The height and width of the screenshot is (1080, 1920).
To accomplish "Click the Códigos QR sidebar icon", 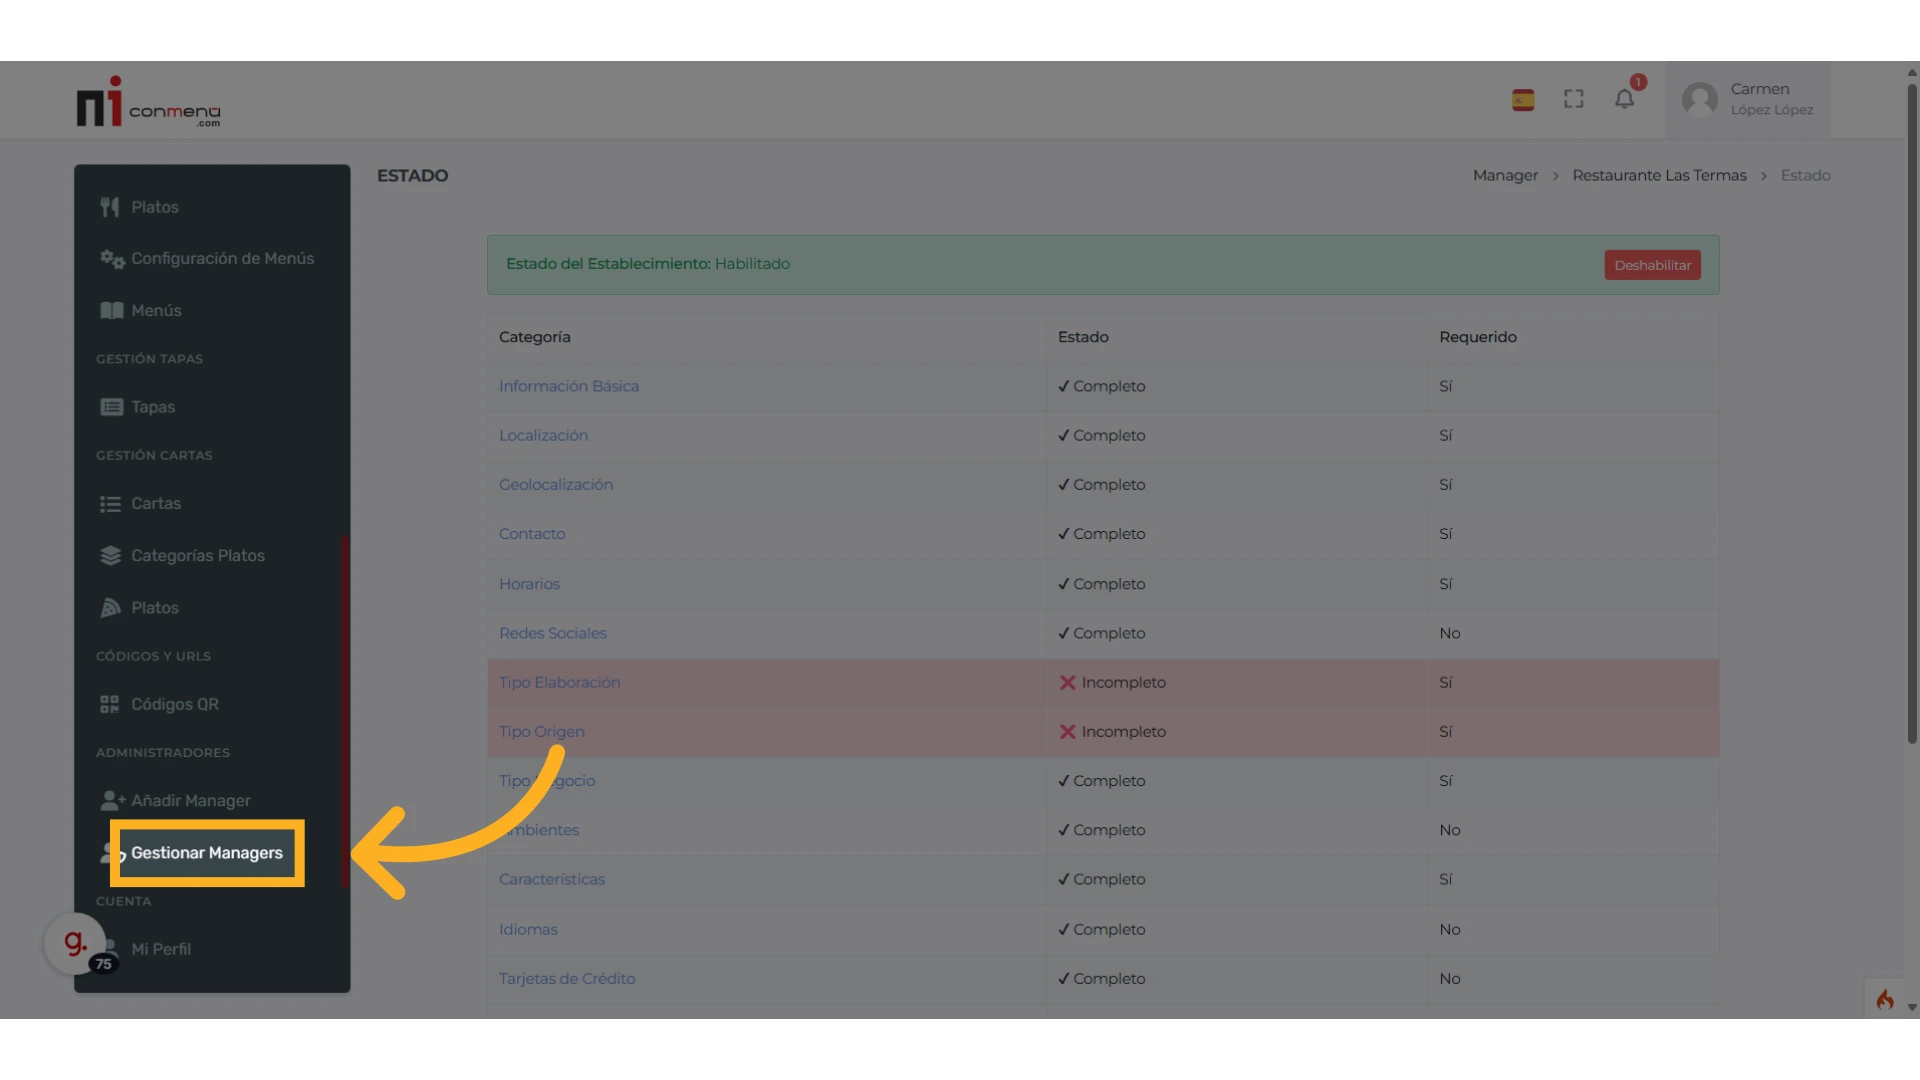I will tap(110, 704).
